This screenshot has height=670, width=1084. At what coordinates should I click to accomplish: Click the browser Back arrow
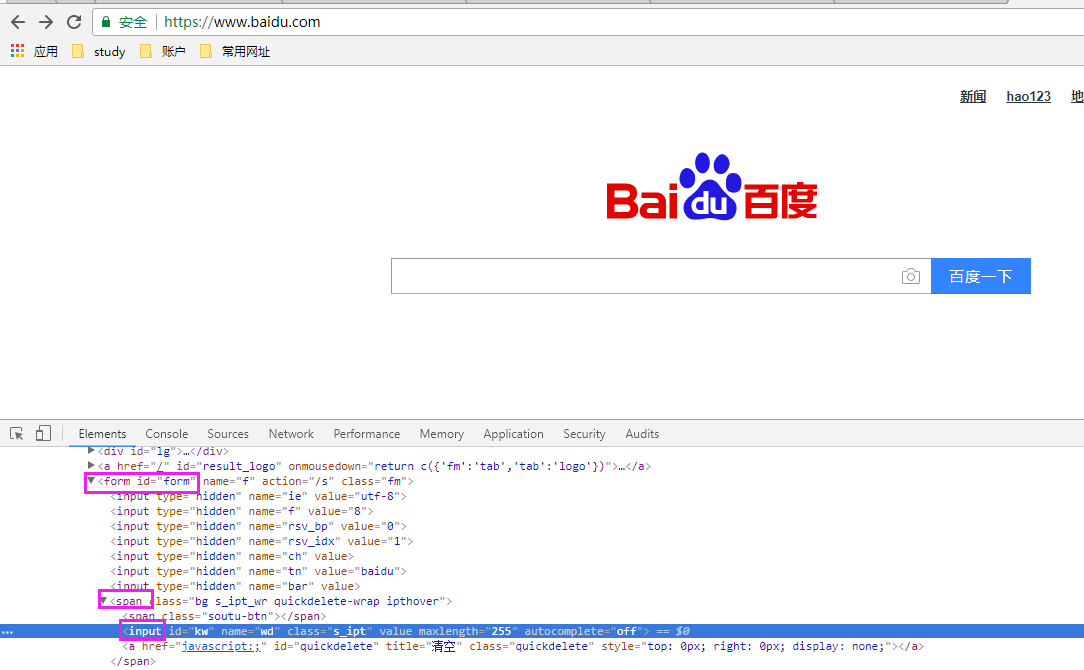coord(18,22)
